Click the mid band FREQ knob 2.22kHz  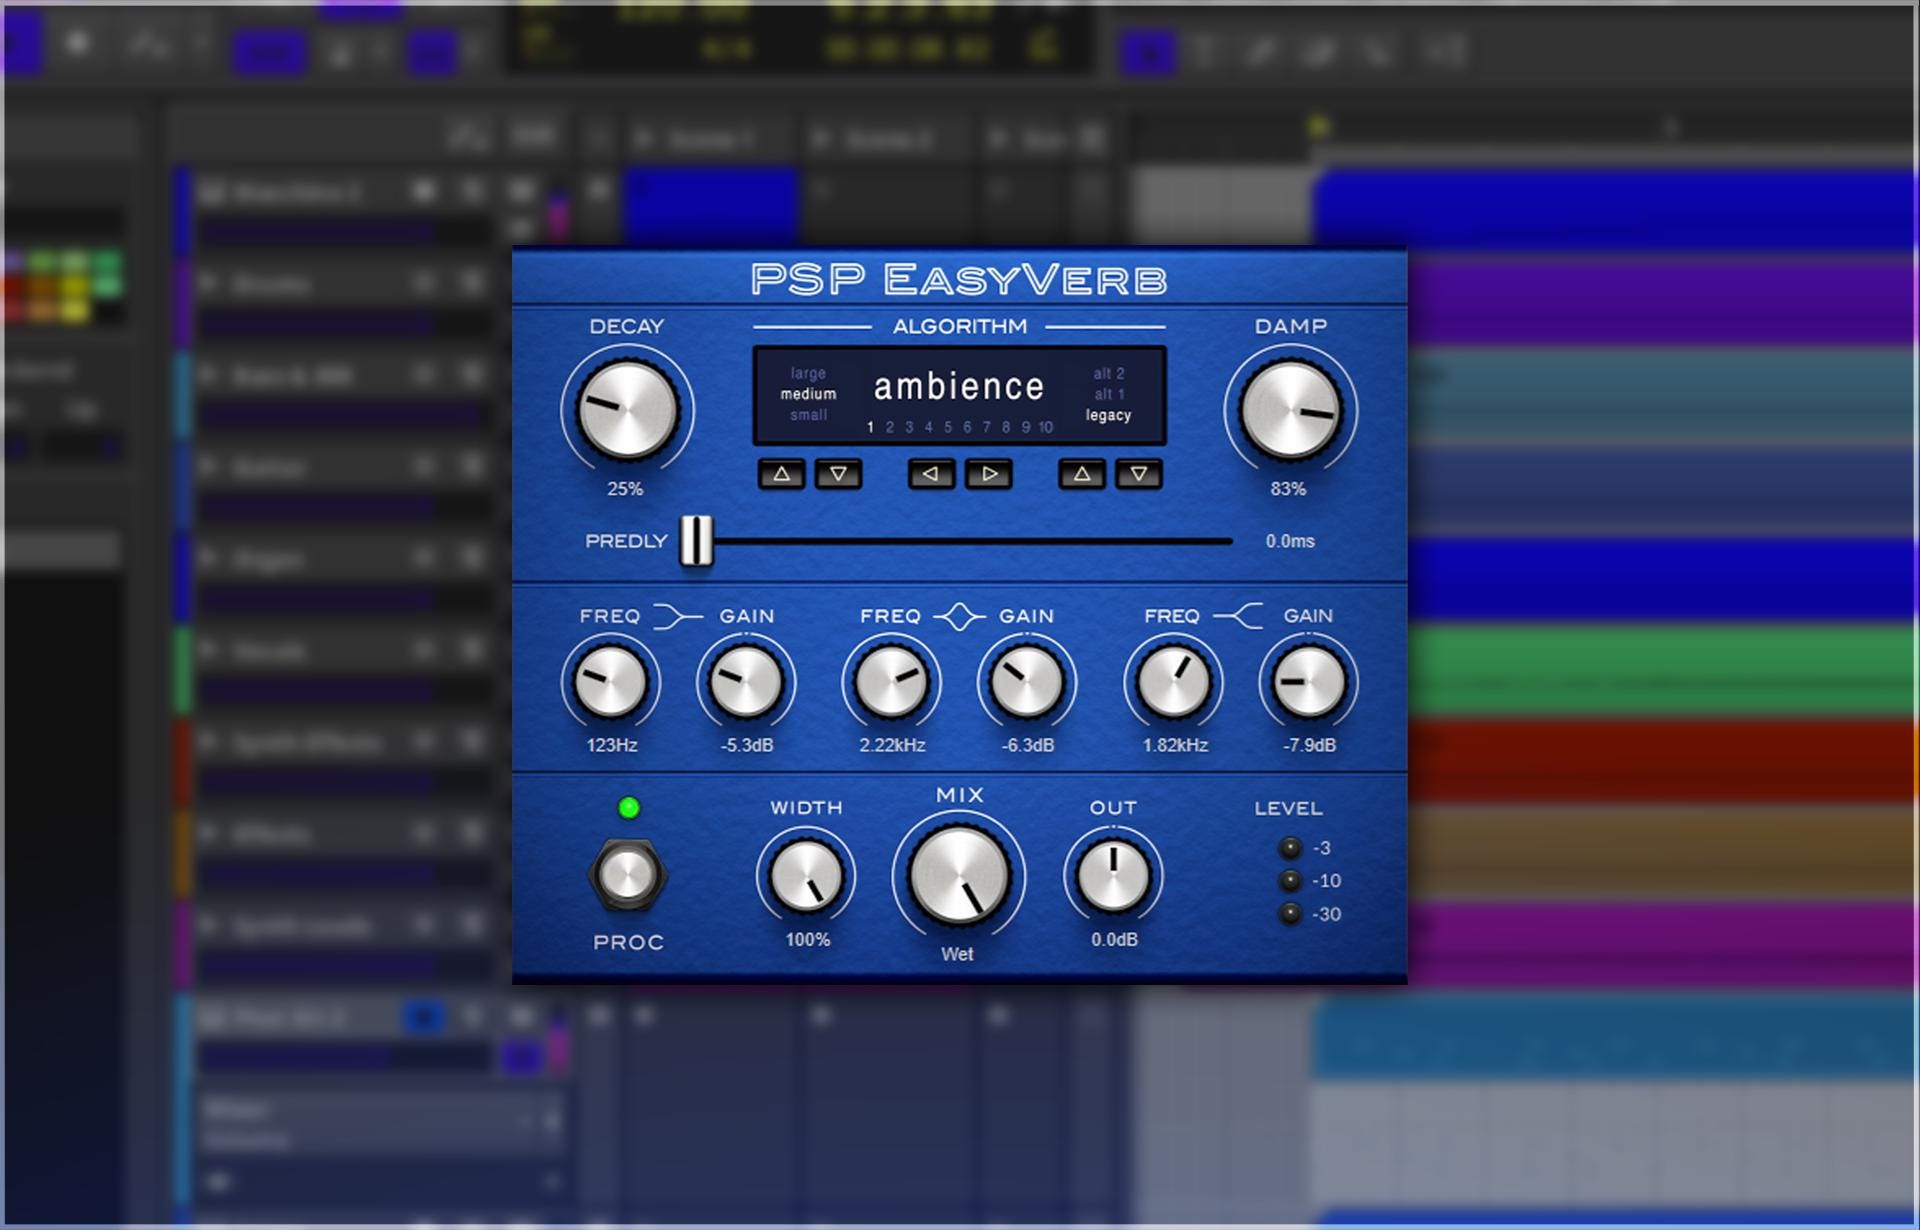tap(891, 681)
